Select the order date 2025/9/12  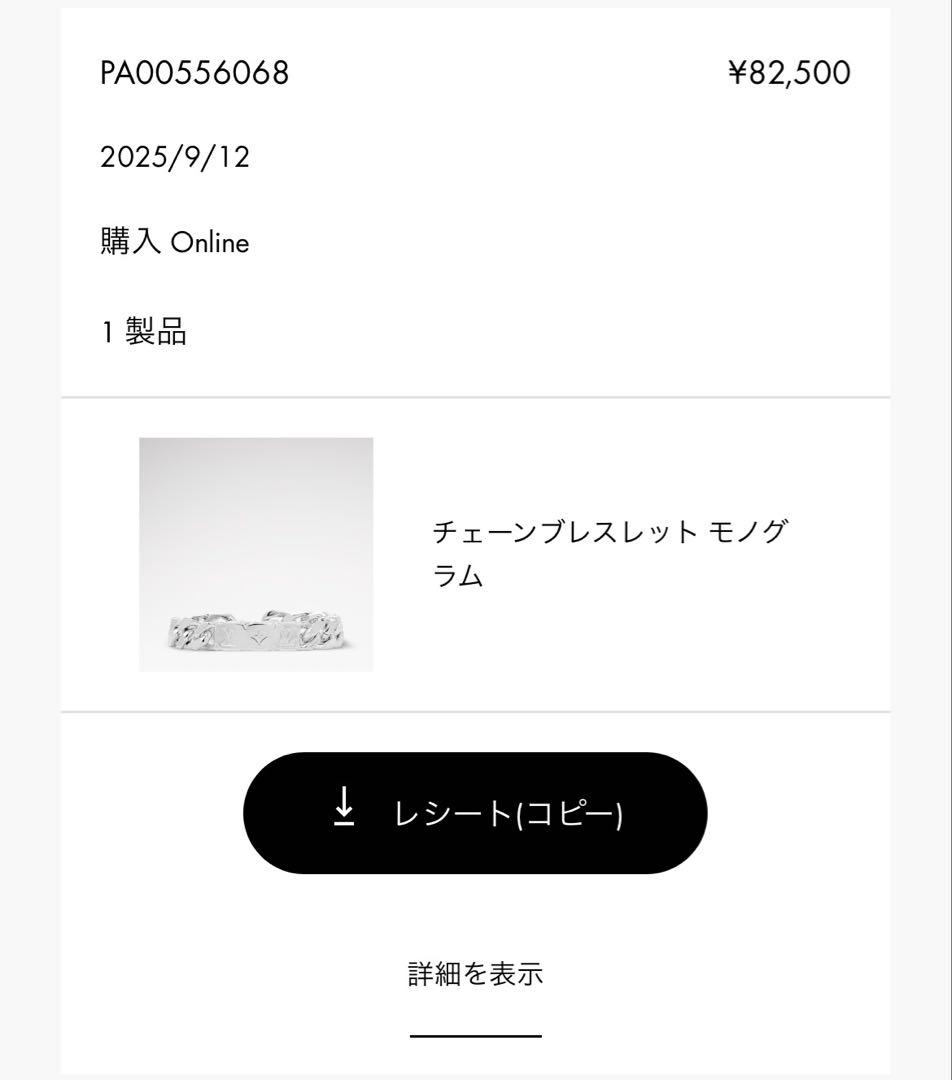pos(175,157)
